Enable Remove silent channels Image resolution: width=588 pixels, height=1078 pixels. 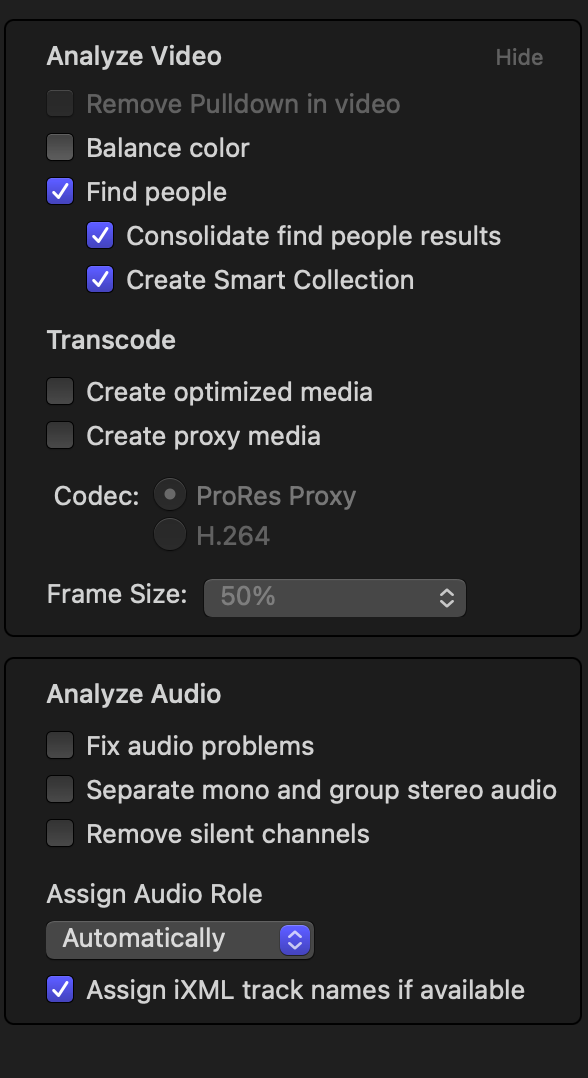60,834
